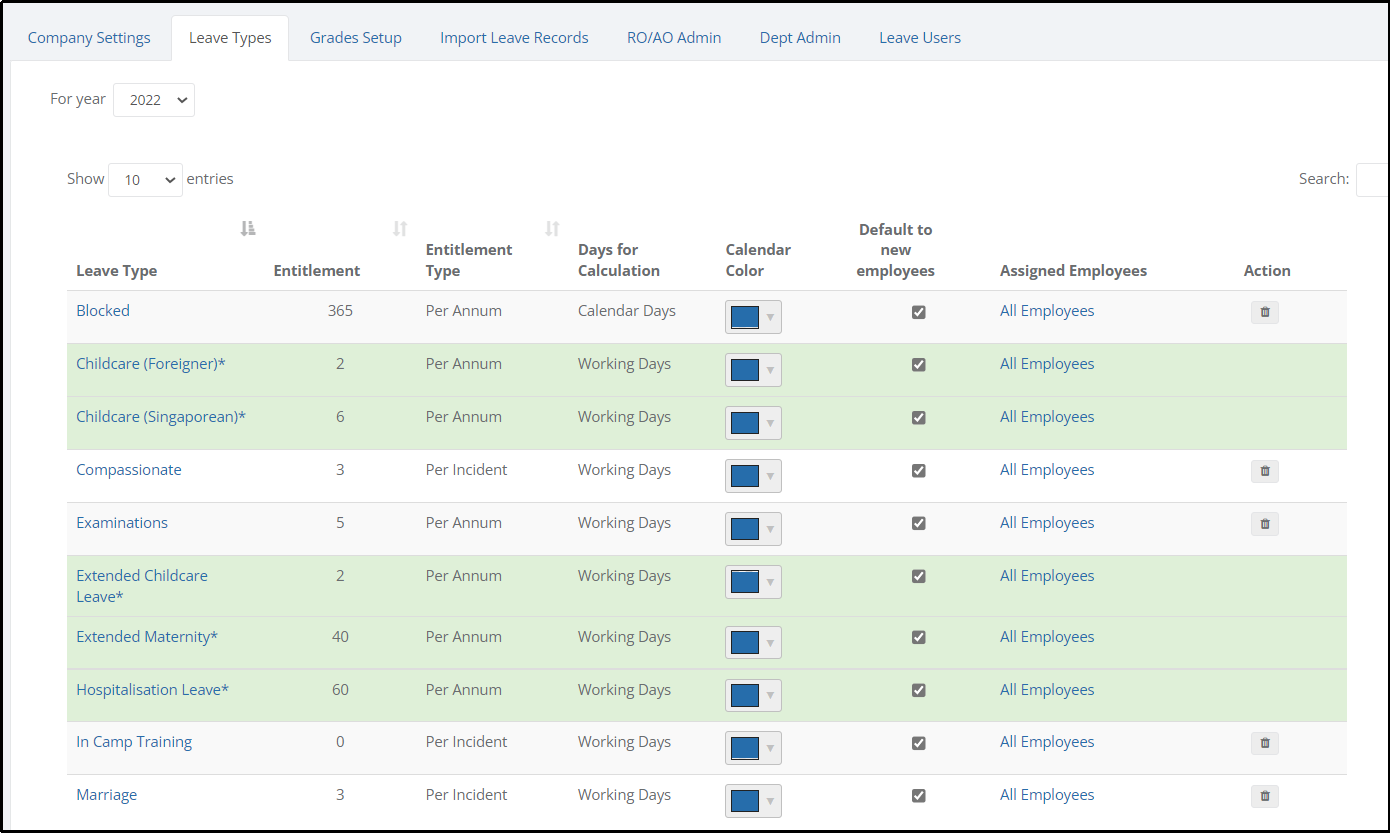
Task: Open color picker for Extended Childcare Leave
Action: point(753,582)
